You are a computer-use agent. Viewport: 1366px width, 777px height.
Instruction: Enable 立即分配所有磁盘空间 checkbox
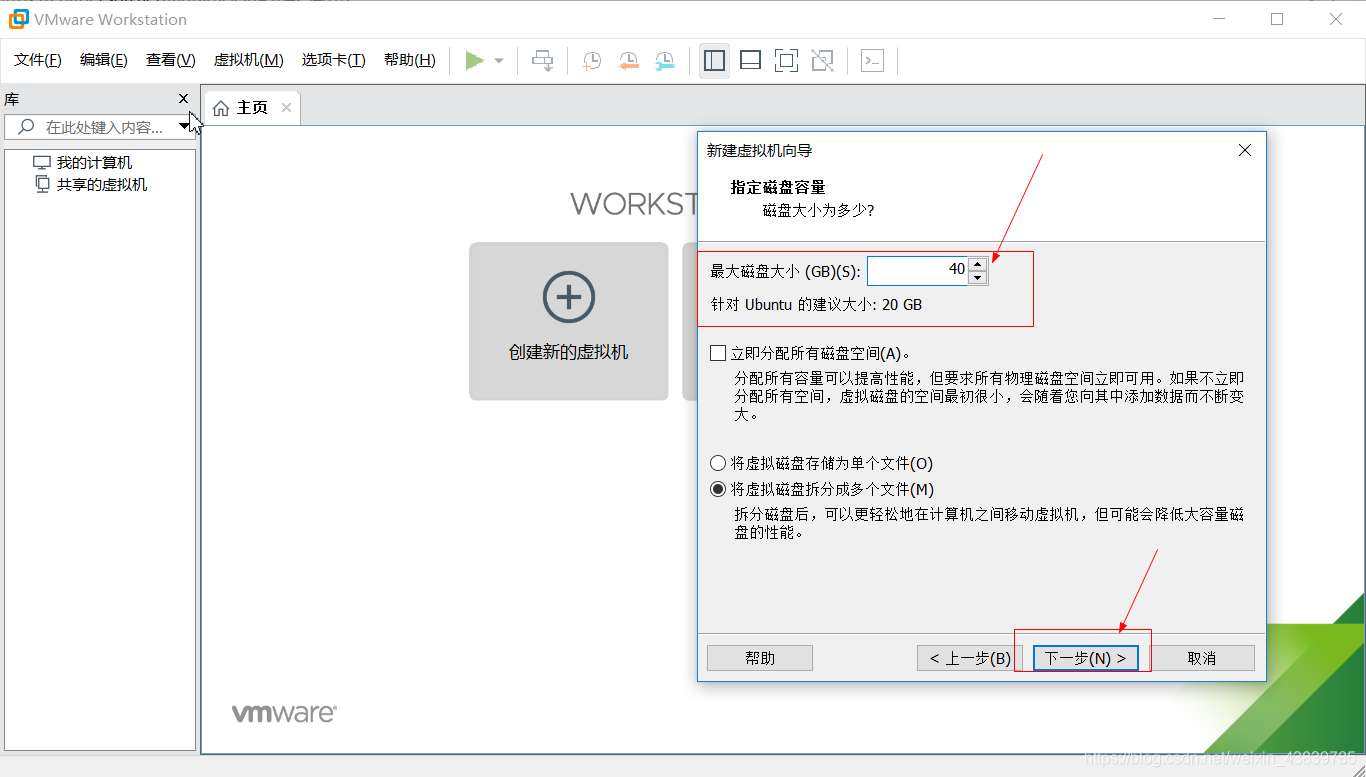tap(717, 352)
